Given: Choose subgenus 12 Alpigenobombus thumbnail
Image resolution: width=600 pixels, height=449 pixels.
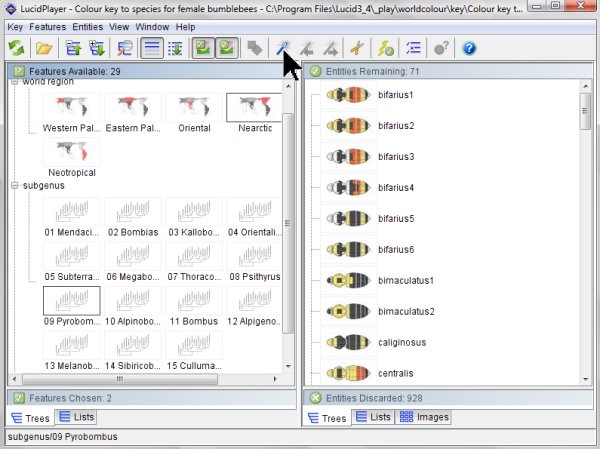Looking at the screenshot, I should [254, 301].
